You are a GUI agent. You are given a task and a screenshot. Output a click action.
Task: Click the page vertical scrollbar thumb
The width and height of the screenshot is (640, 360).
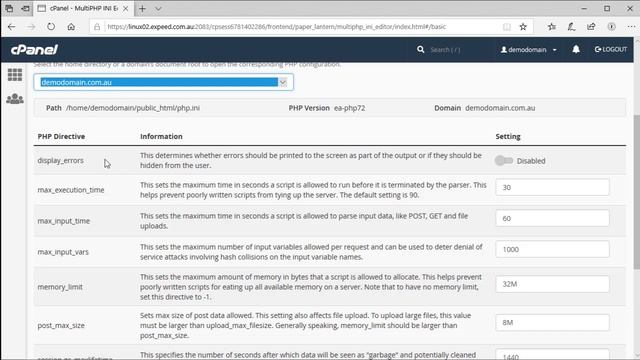pyautogui.click(x=636, y=192)
